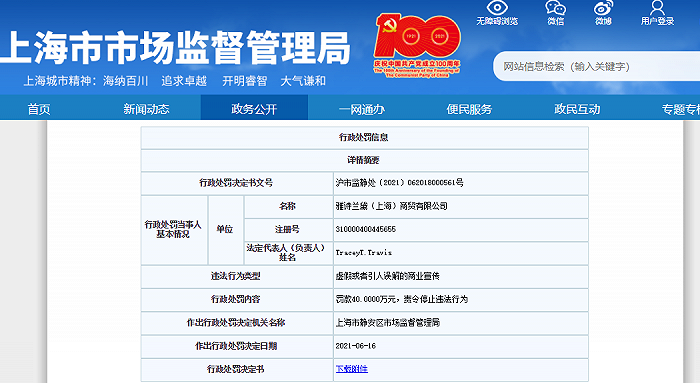
Task: Select the 详情摘要 header row
Action: point(364,160)
